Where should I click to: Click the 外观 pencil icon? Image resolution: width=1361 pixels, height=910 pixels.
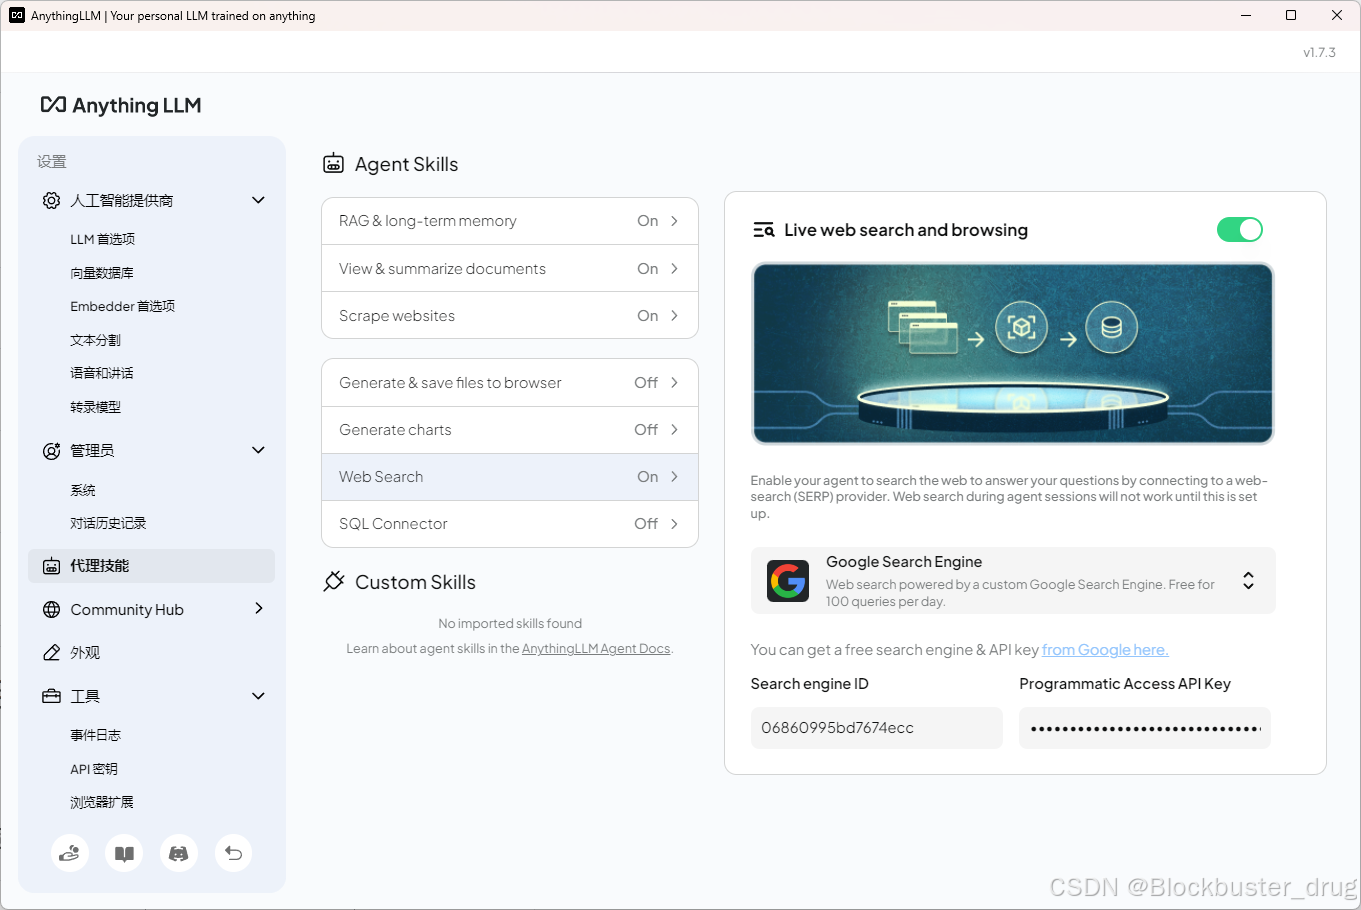click(x=51, y=653)
